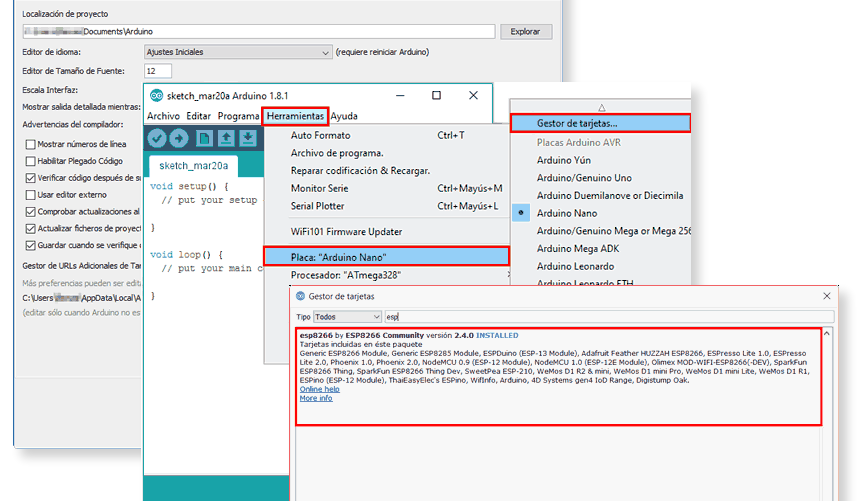Click the Save sketch down-arrow icon

247,138
